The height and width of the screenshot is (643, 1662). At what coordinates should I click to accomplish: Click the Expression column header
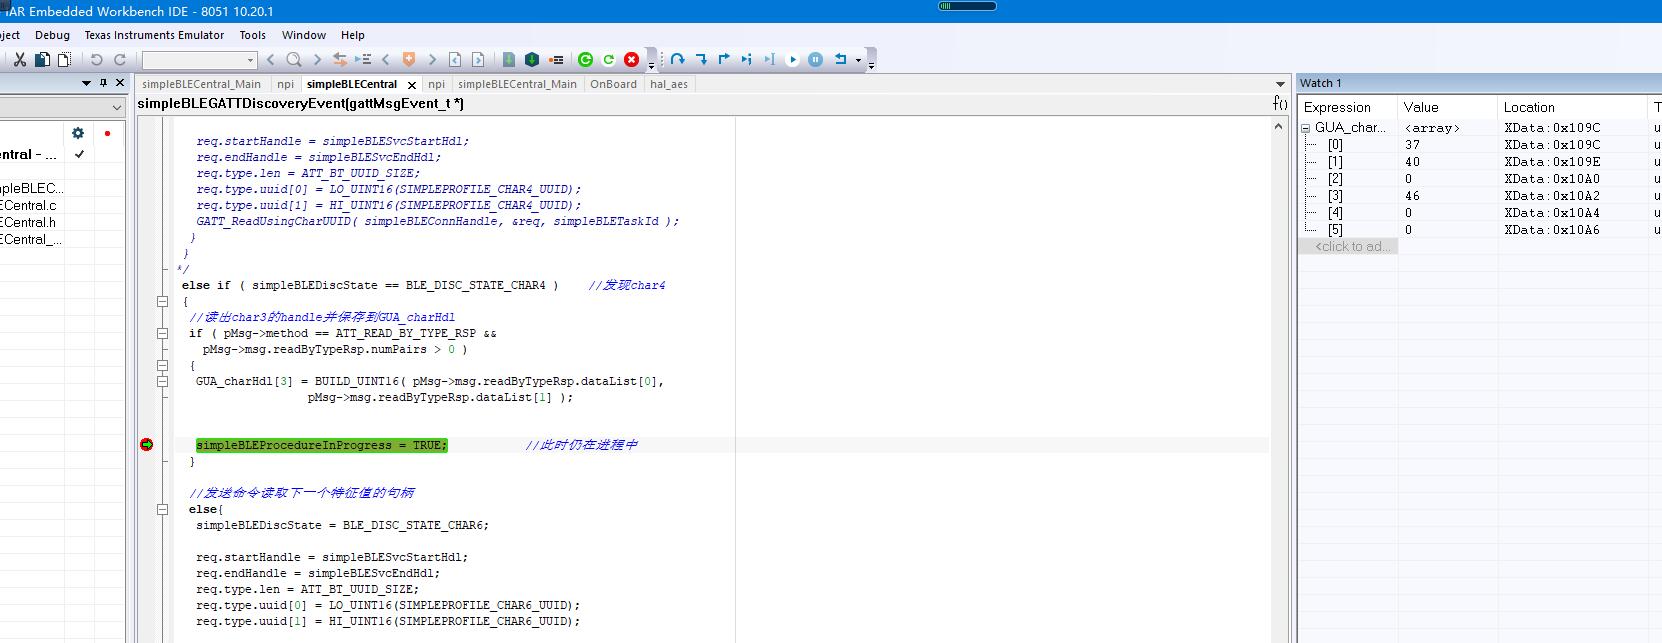(1347, 107)
